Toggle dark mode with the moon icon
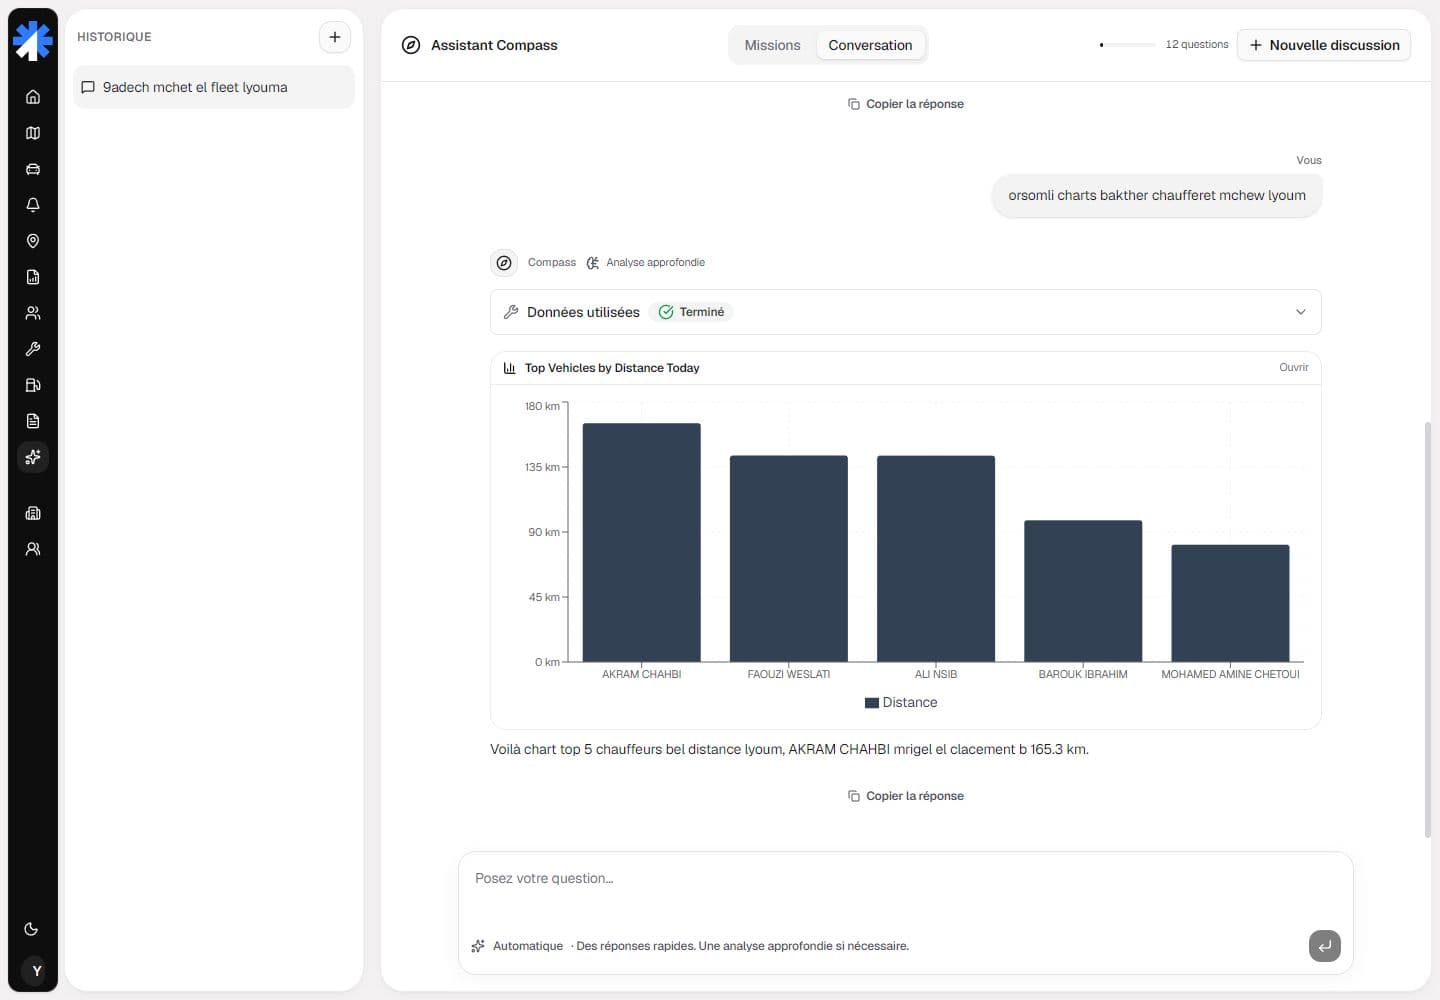Screen dimensions: 1440x1000 [x=31, y=929]
